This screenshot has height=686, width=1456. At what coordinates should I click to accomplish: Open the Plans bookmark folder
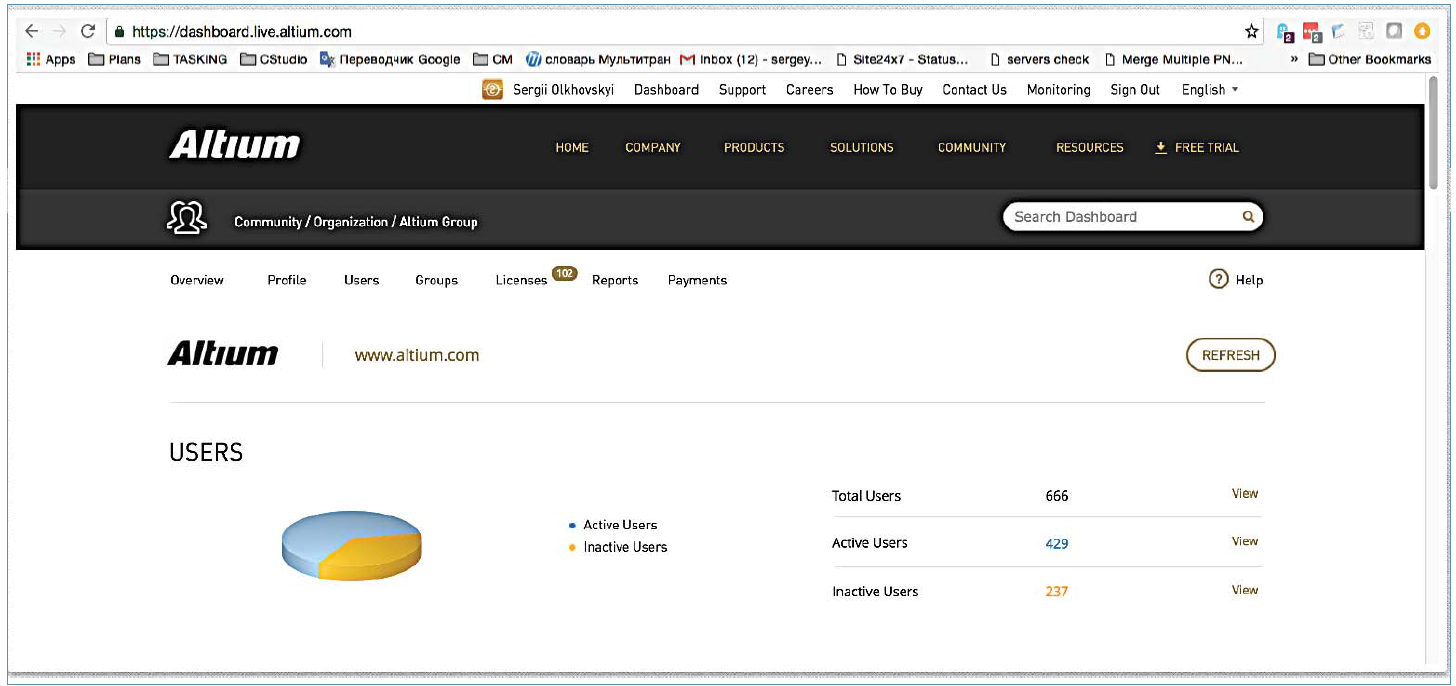point(115,59)
